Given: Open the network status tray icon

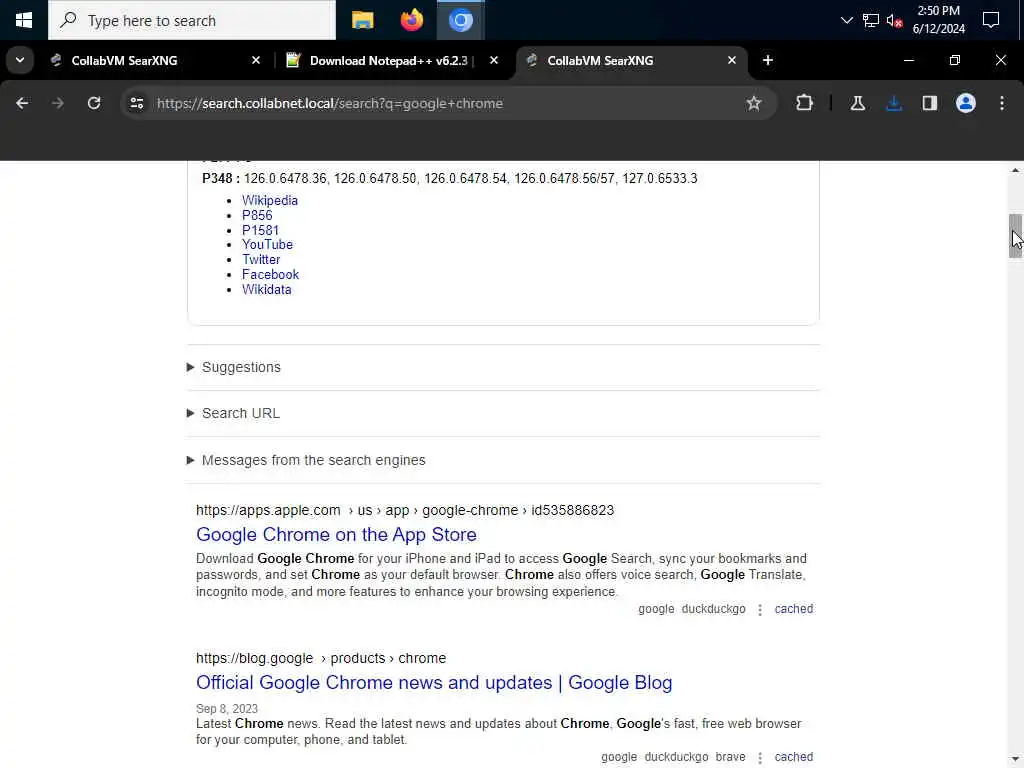Looking at the screenshot, I should [871, 20].
